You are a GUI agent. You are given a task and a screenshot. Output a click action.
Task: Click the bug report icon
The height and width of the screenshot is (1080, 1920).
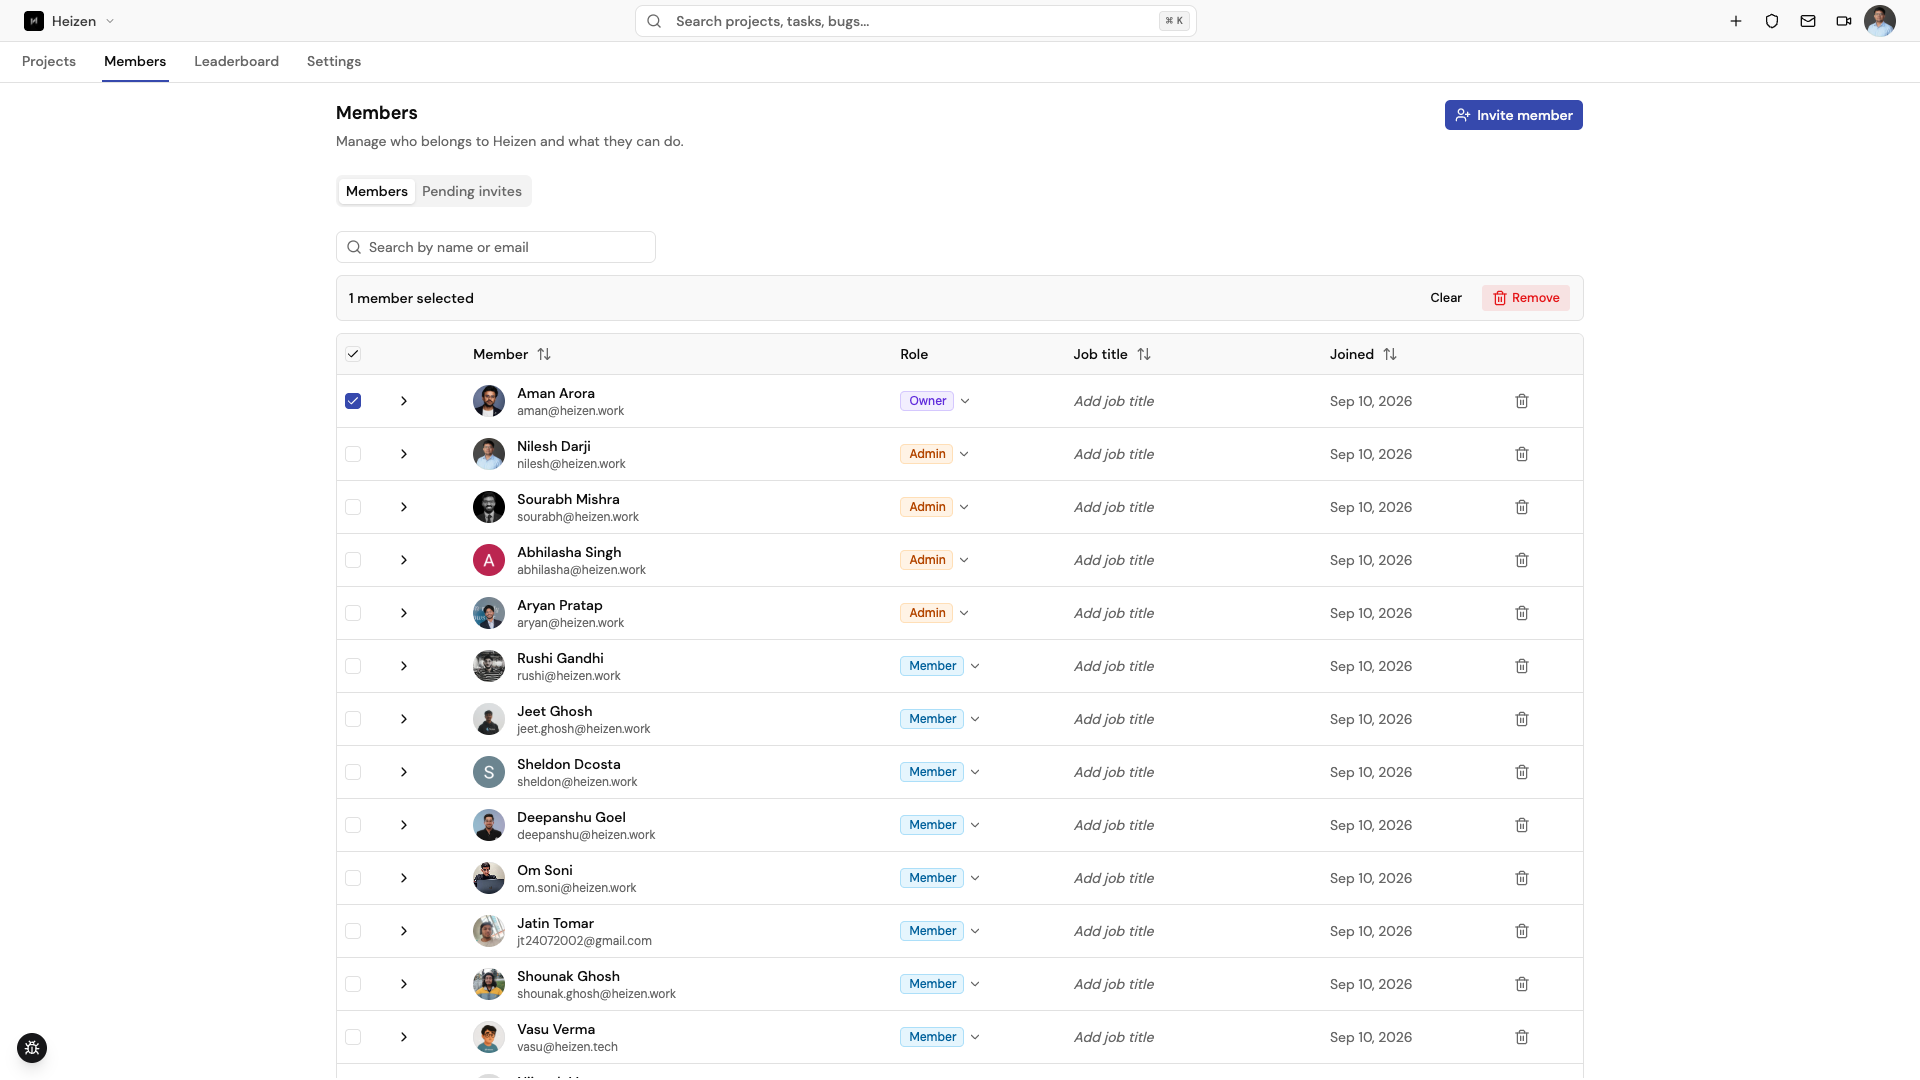[32, 1048]
